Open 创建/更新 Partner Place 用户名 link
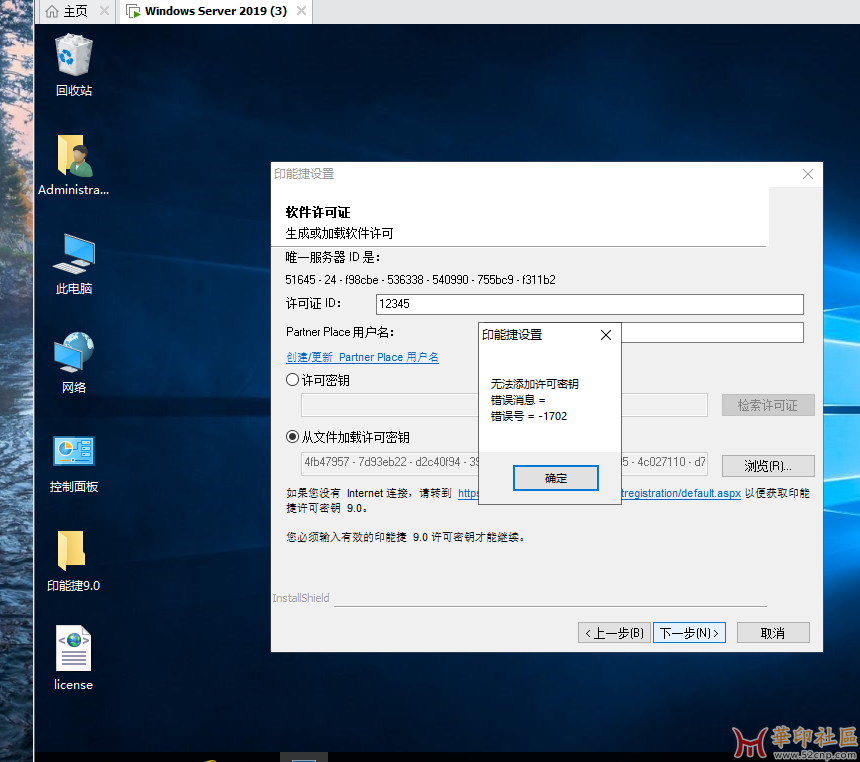Image resolution: width=860 pixels, height=762 pixels. (x=362, y=357)
